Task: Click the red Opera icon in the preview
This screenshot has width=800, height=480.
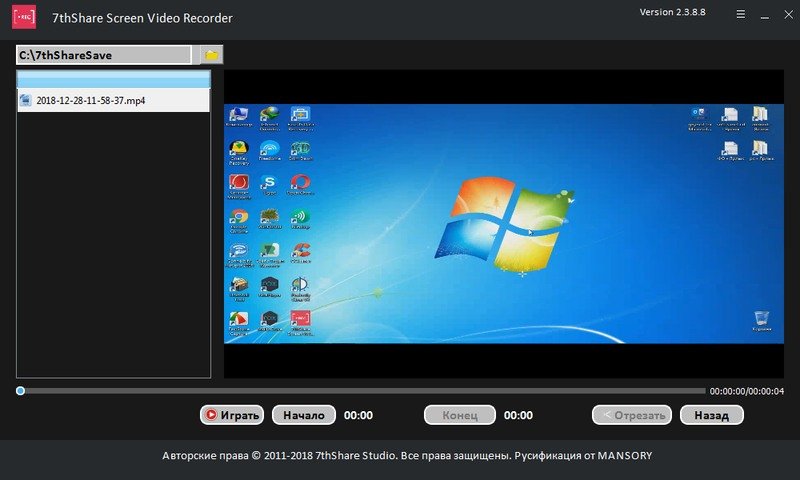Action: [x=299, y=183]
